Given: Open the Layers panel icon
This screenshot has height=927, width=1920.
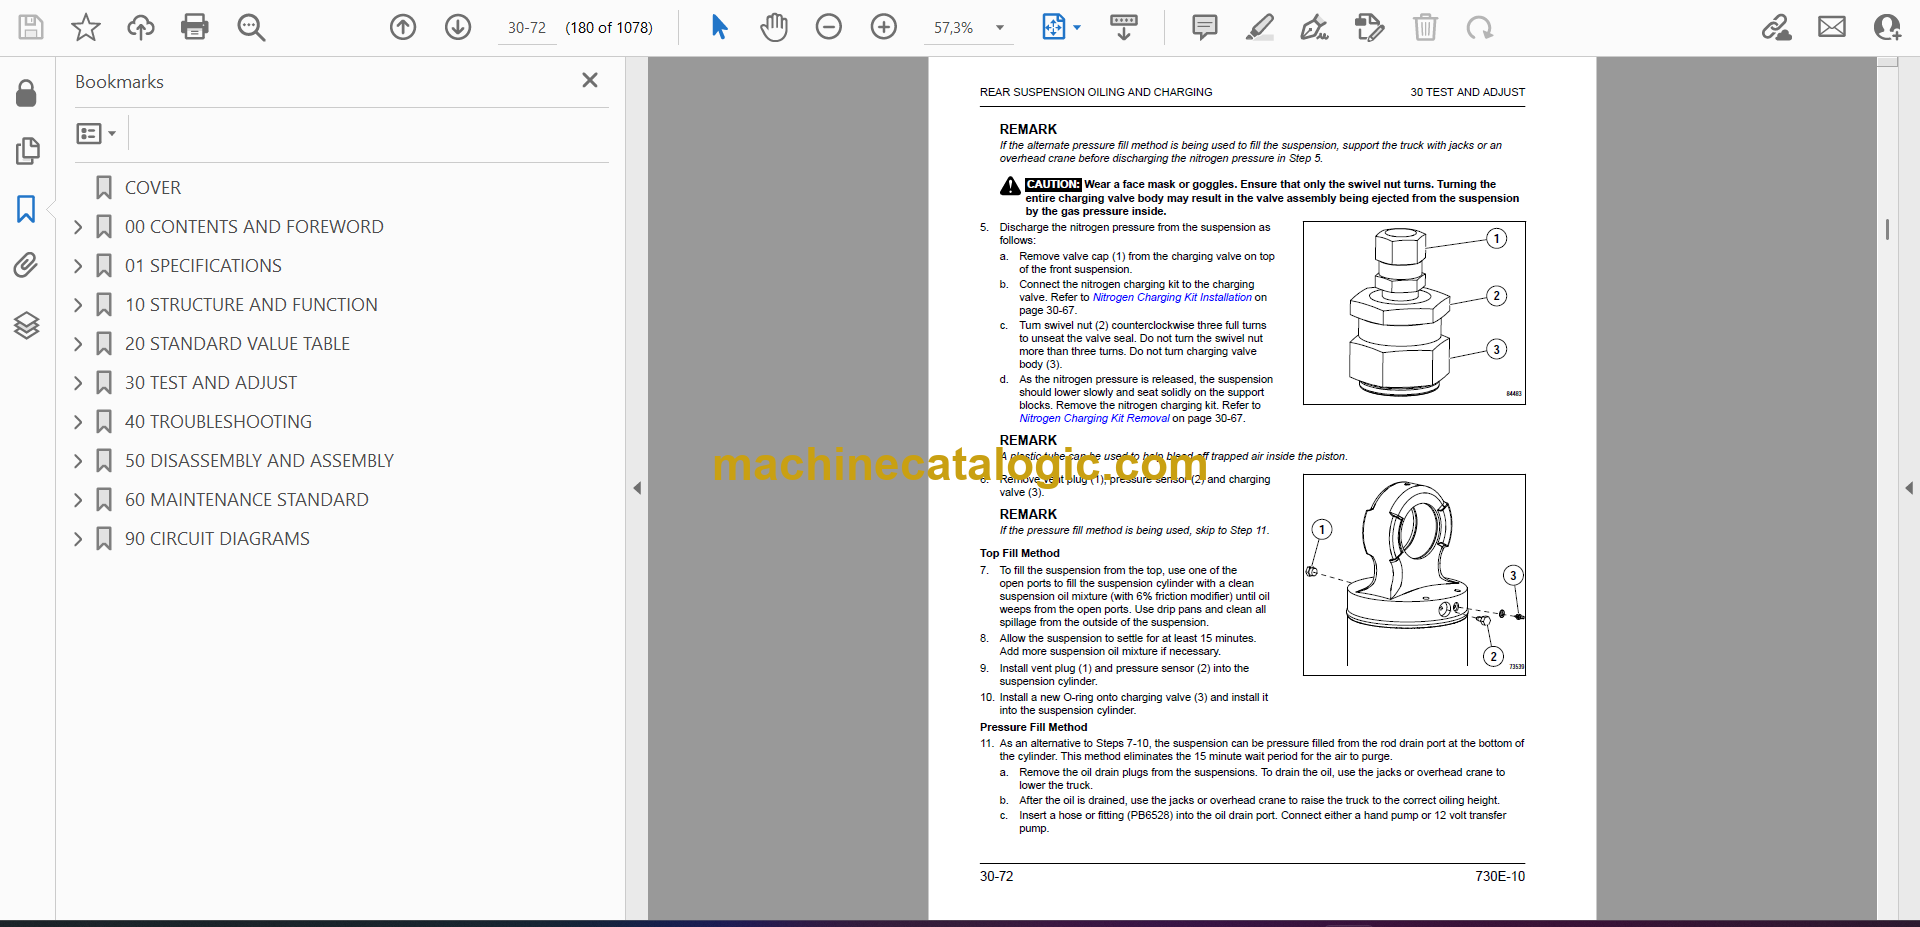Looking at the screenshot, I should (x=27, y=325).
